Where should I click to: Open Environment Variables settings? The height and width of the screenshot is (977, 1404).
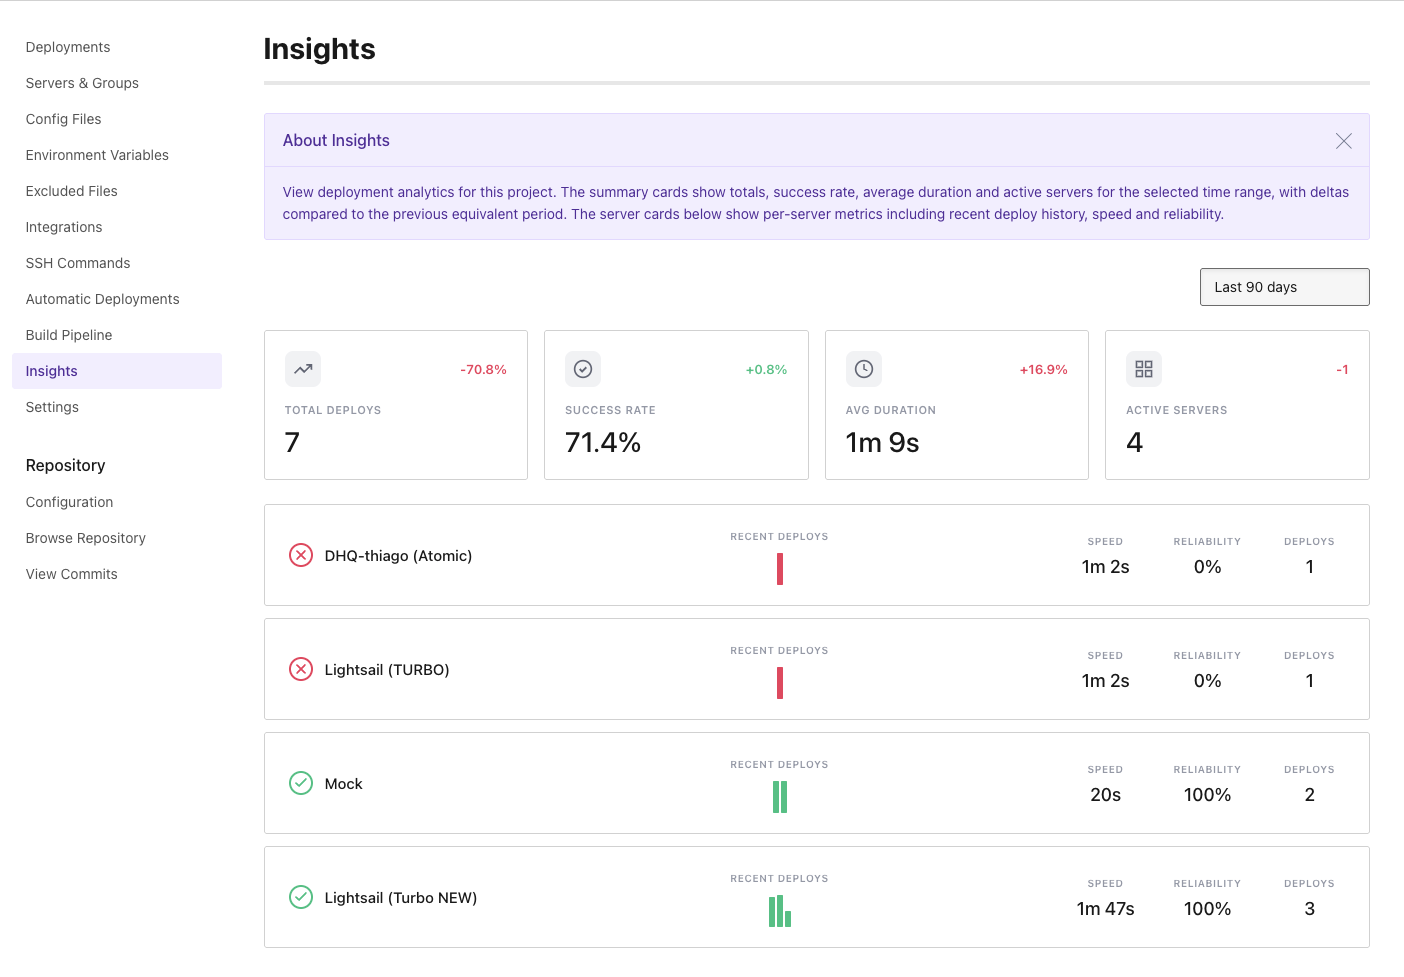coord(97,155)
